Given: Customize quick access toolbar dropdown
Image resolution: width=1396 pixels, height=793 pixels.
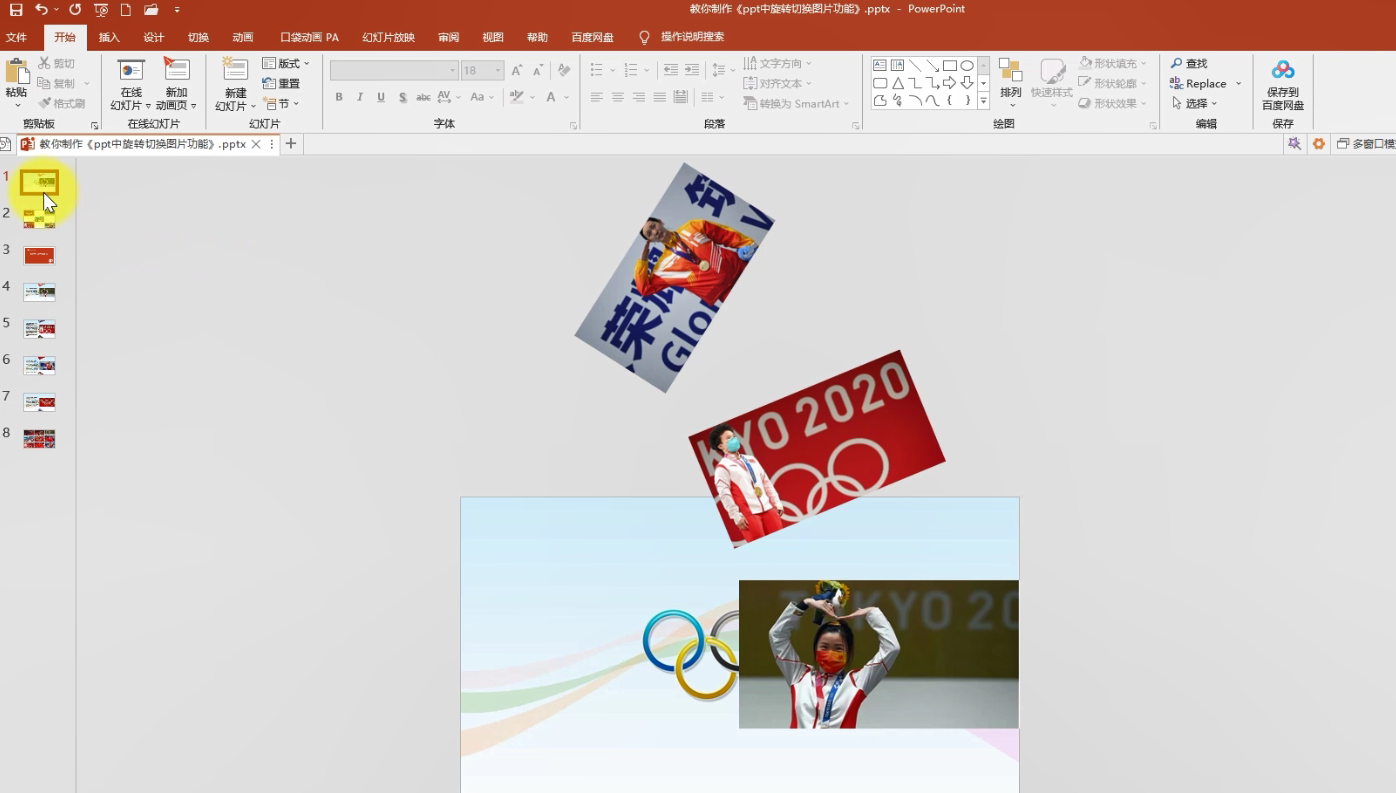Looking at the screenshot, I should coord(177,10).
